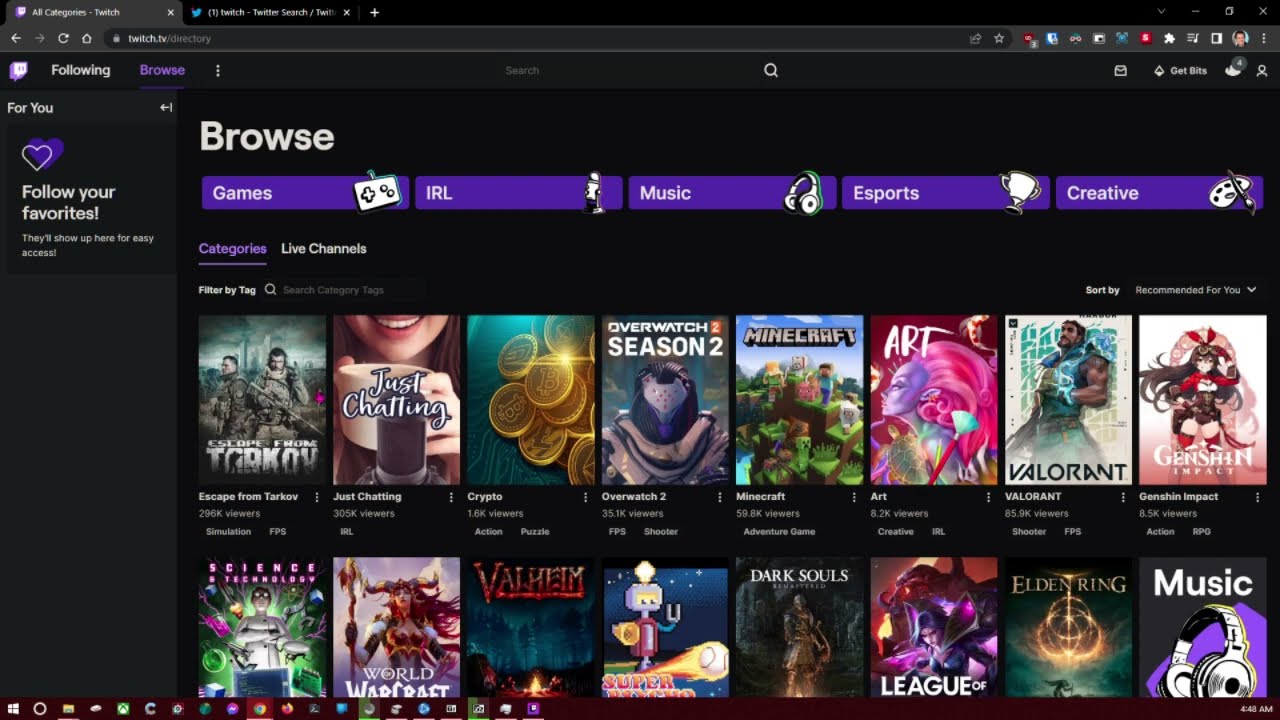
Task: Open options menu for Overwatch 2
Action: [719, 497]
